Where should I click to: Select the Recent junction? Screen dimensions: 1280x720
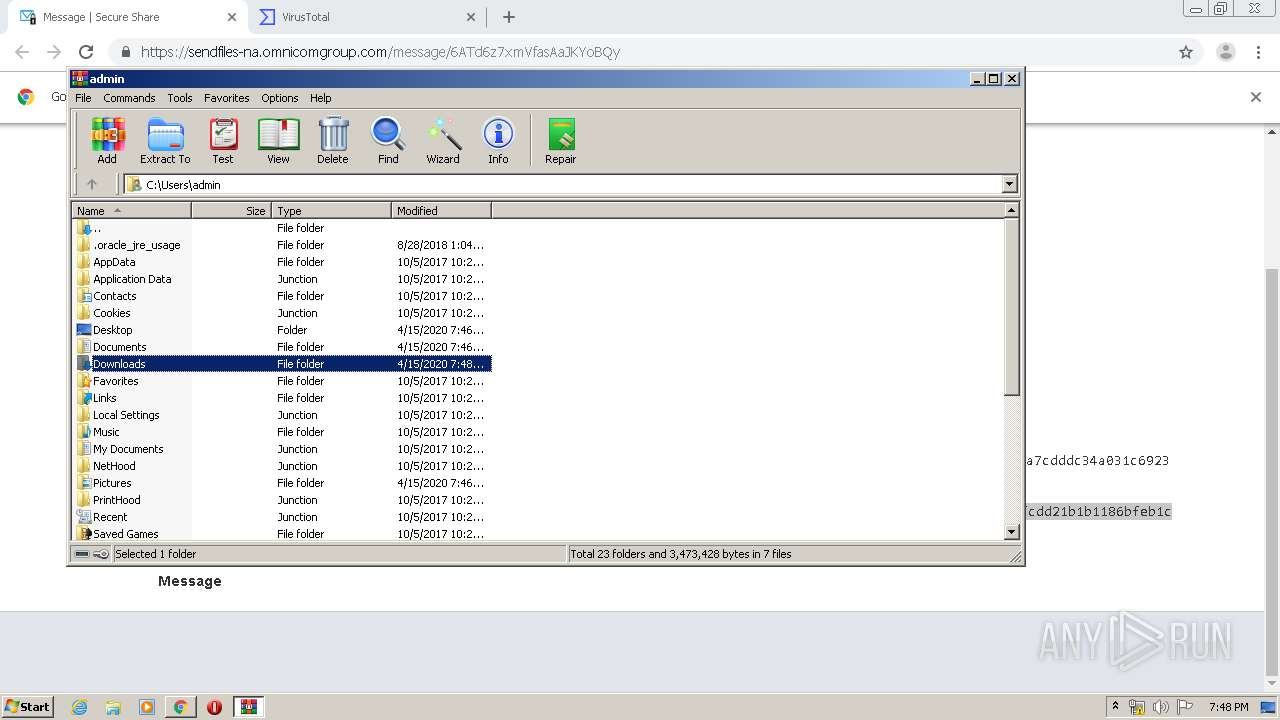pos(281,517)
